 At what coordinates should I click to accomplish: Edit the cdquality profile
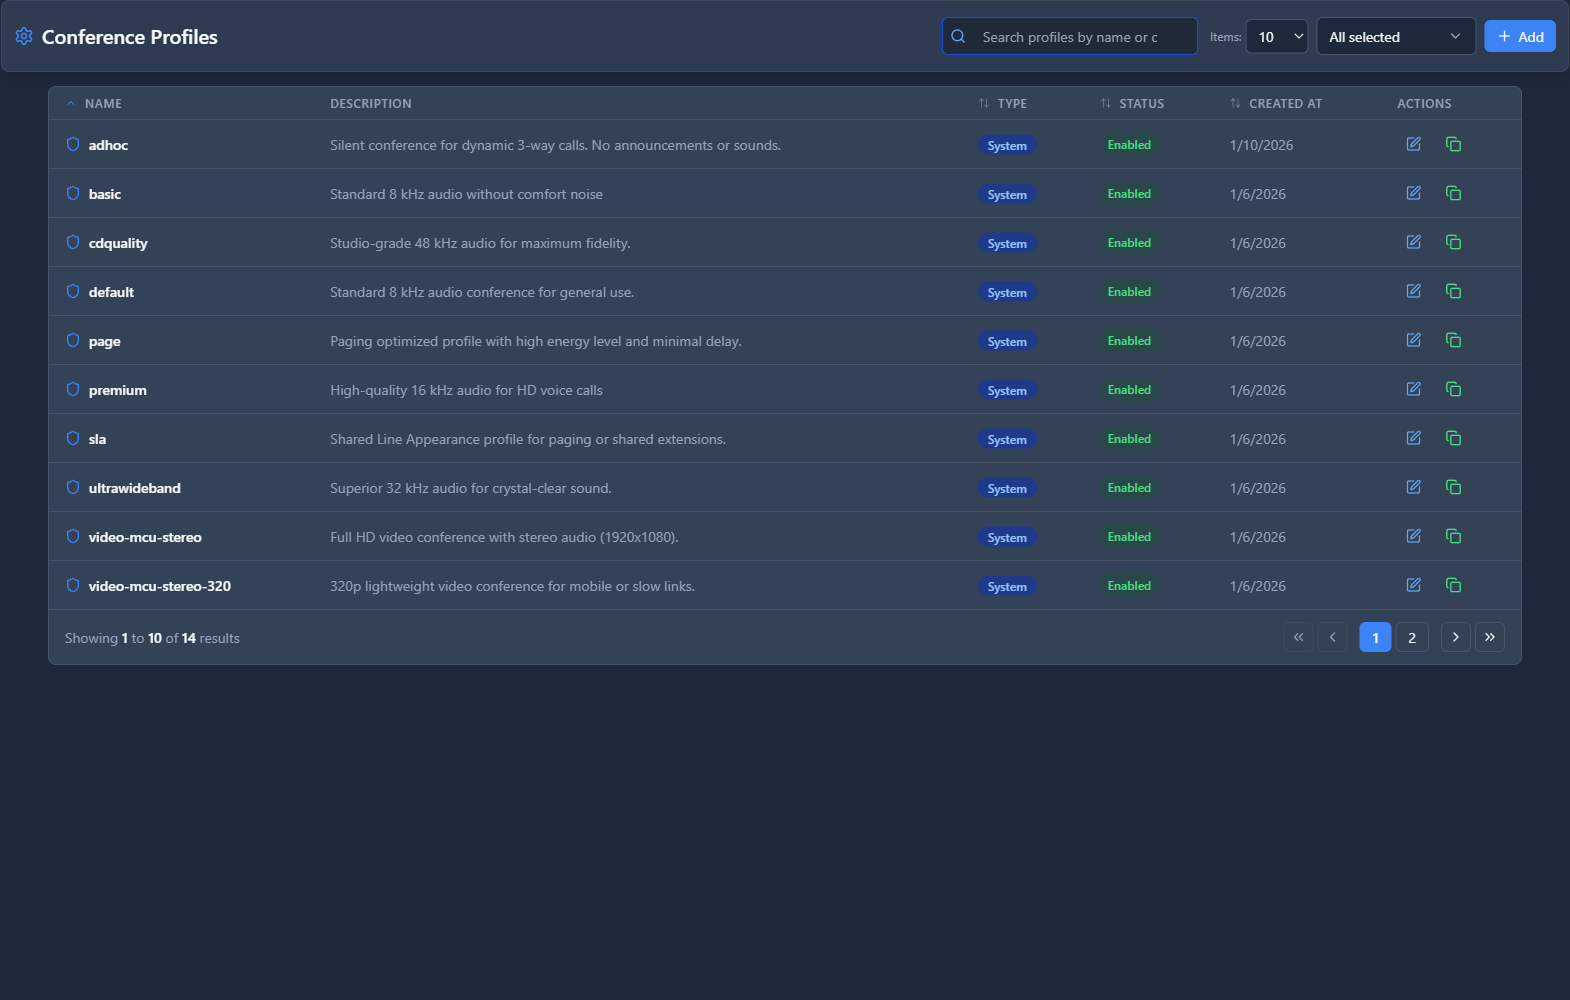pos(1413,242)
